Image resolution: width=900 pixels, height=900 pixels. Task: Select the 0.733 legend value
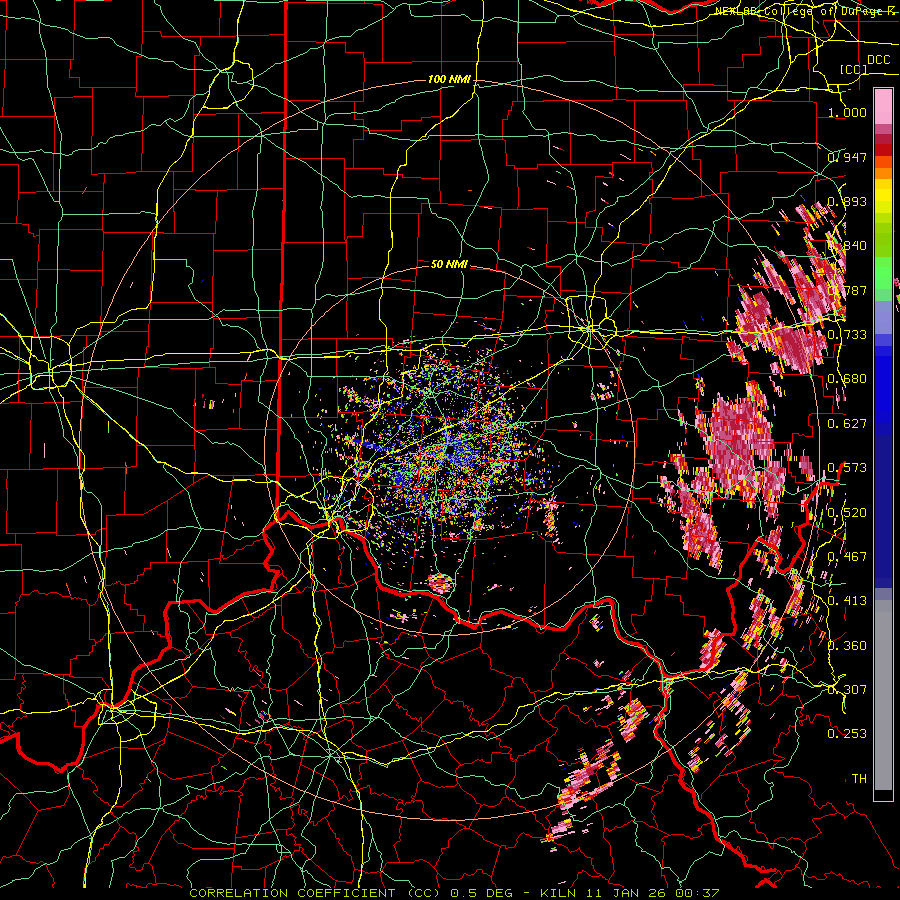pyautogui.click(x=847, y=335)
